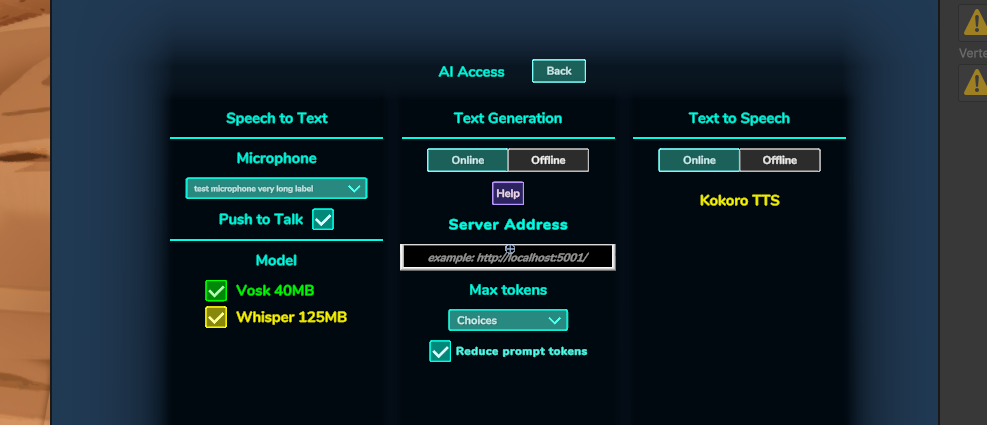Click the Text Generation heading

508,118
